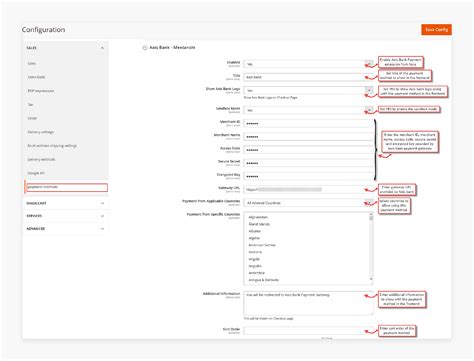Open the Tax sidebar item
The height and width of the screenshot is (361, 474).
click(x=30, y=105)
